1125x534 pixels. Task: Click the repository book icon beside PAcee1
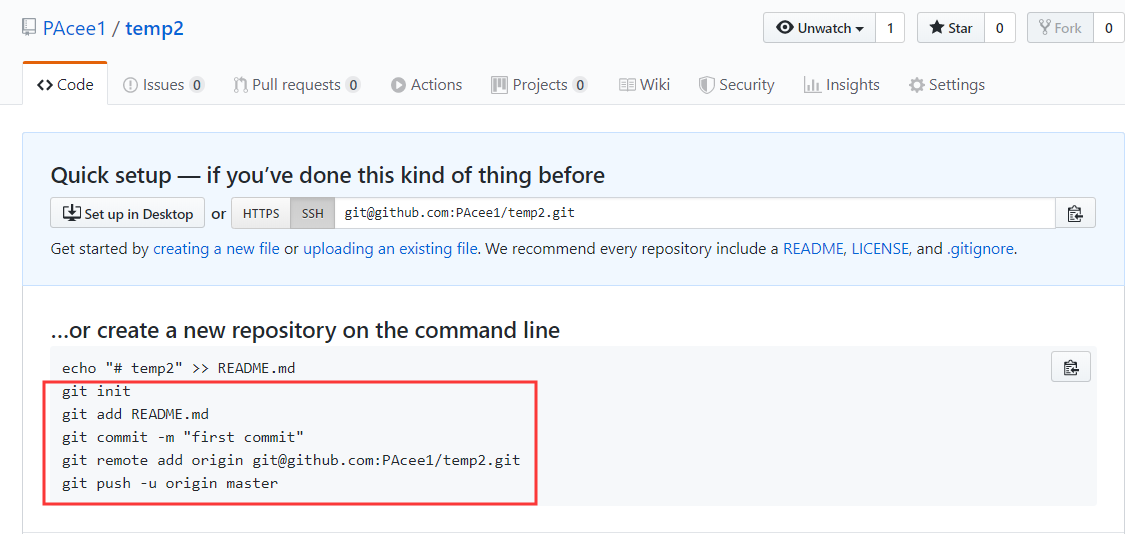click(29, 28)
